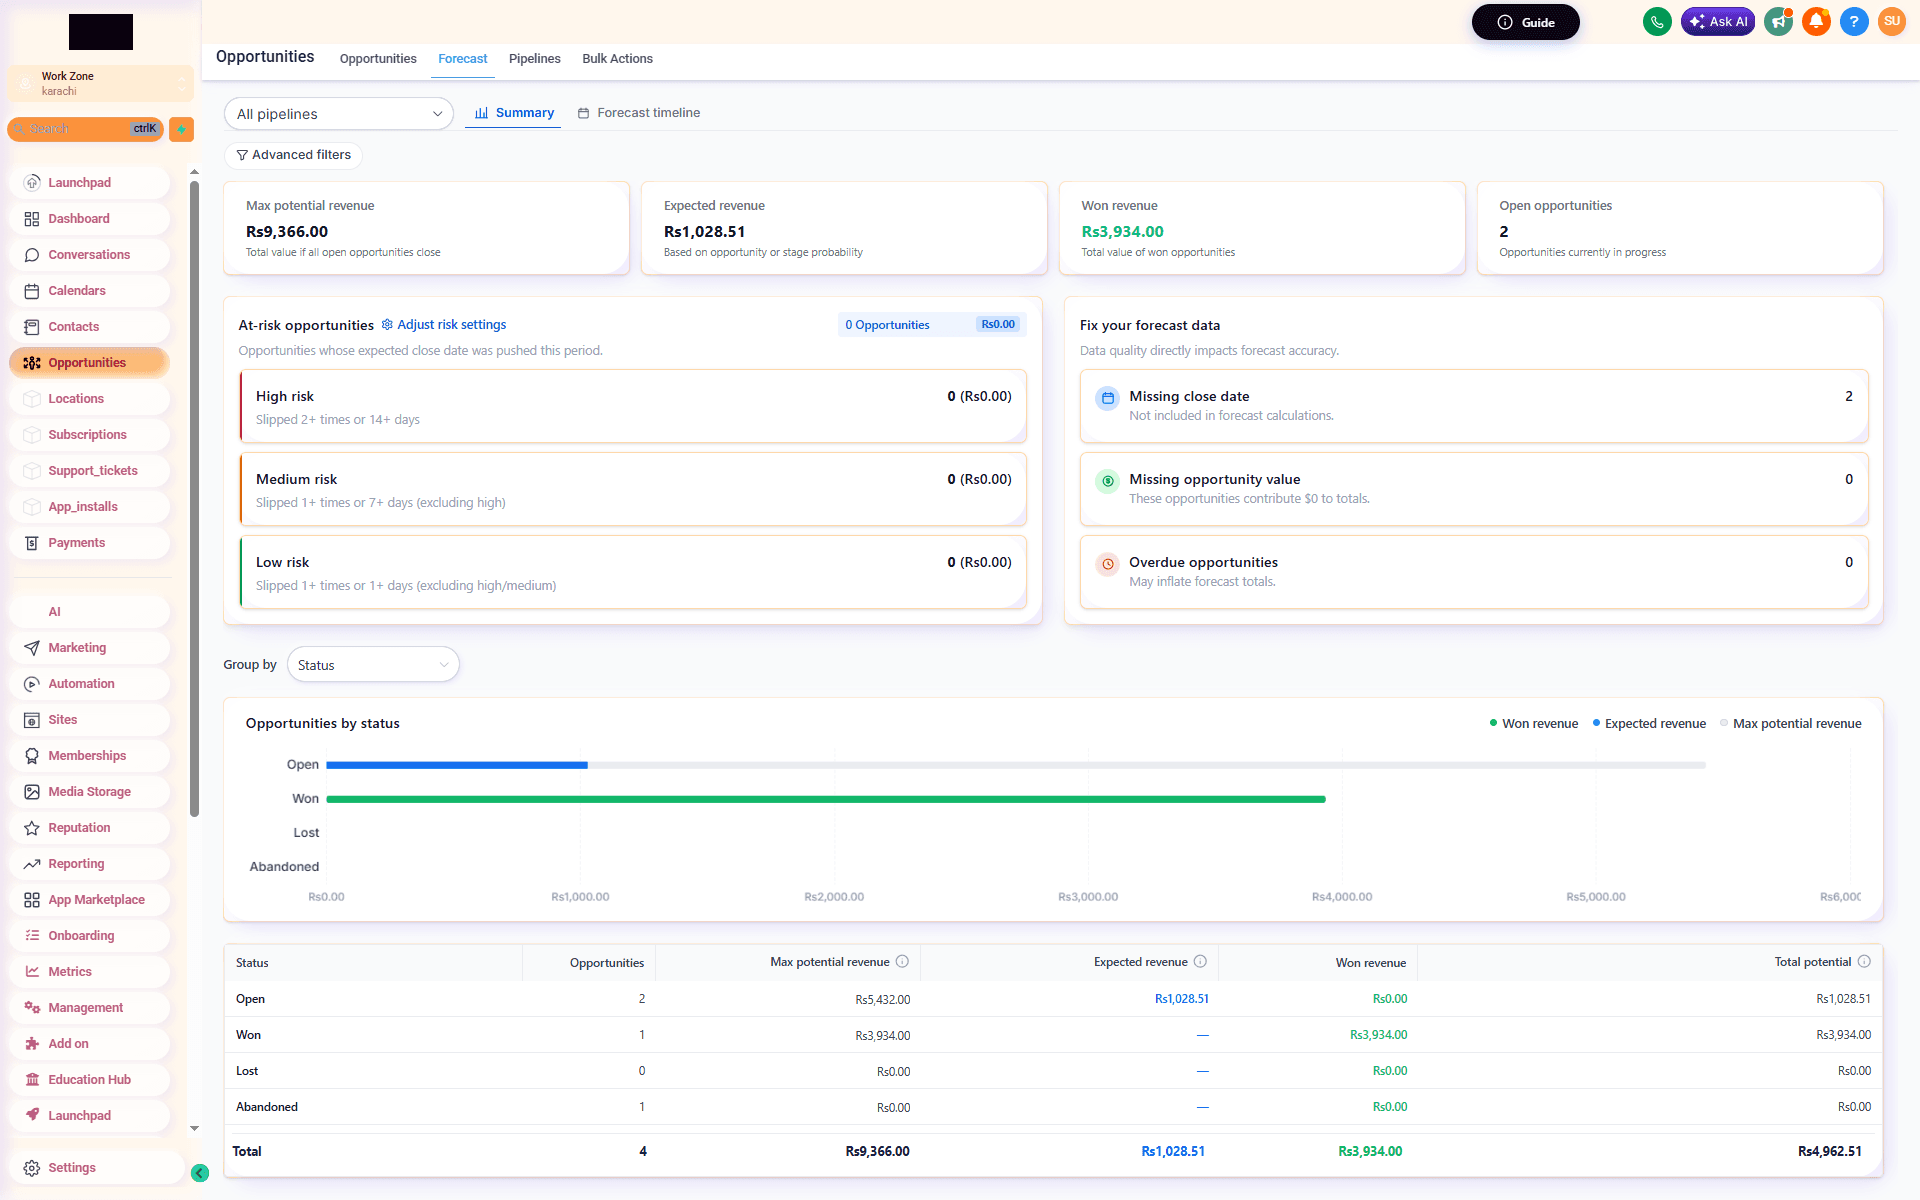
Task: Click info icon next to Total potential
Action: point(1864,962)
